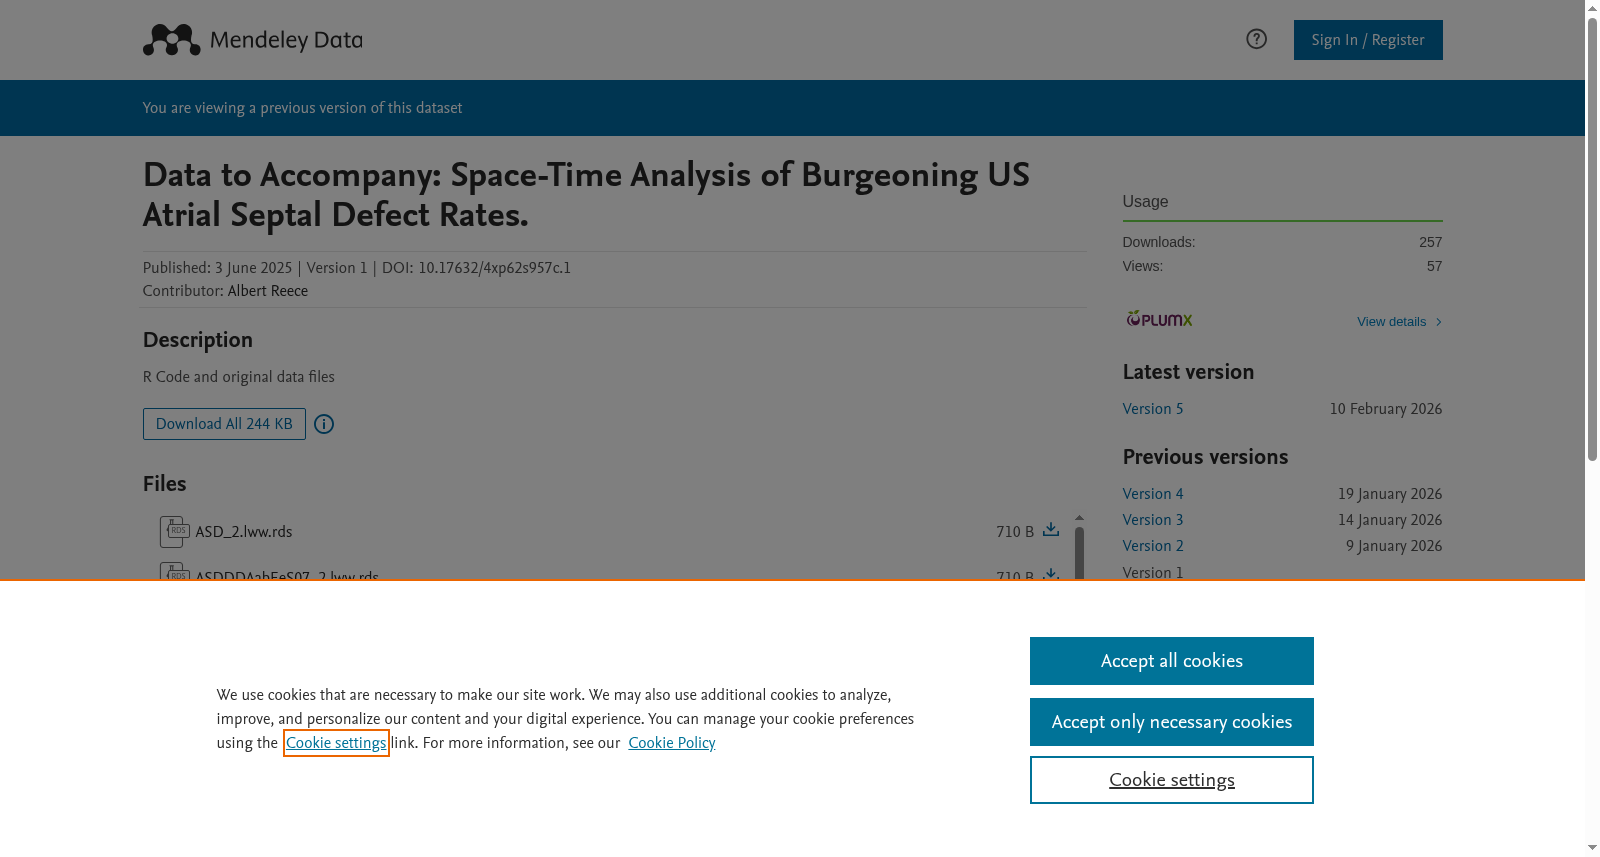Click the files list scrollbar thumb
This screenshot has width=1600, height=857.
click(x=1079, y=553)
